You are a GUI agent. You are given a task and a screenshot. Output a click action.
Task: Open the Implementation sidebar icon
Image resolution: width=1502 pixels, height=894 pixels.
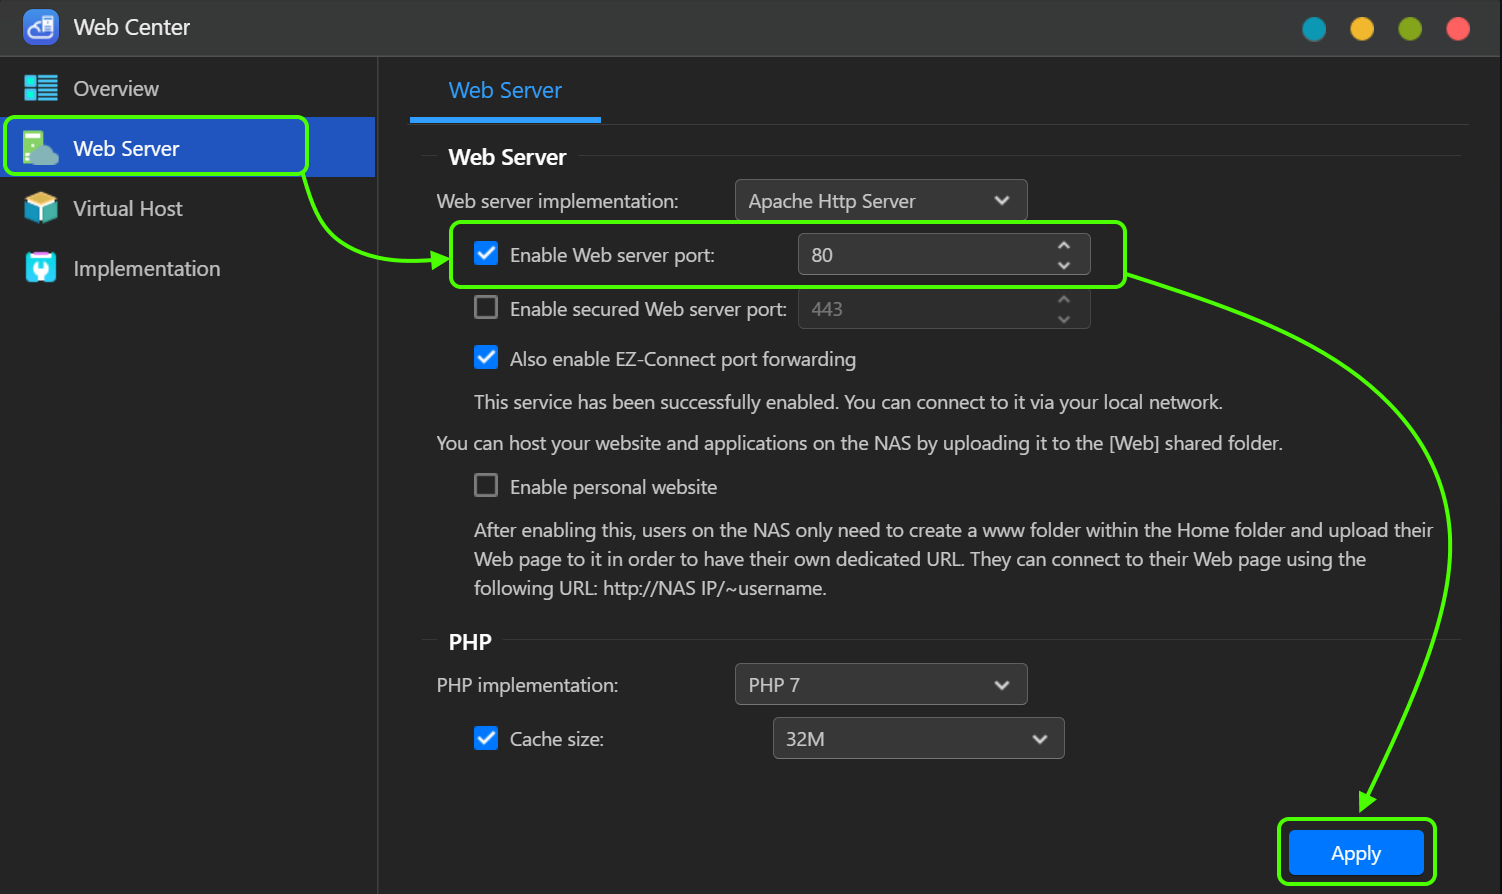[41, 268]
